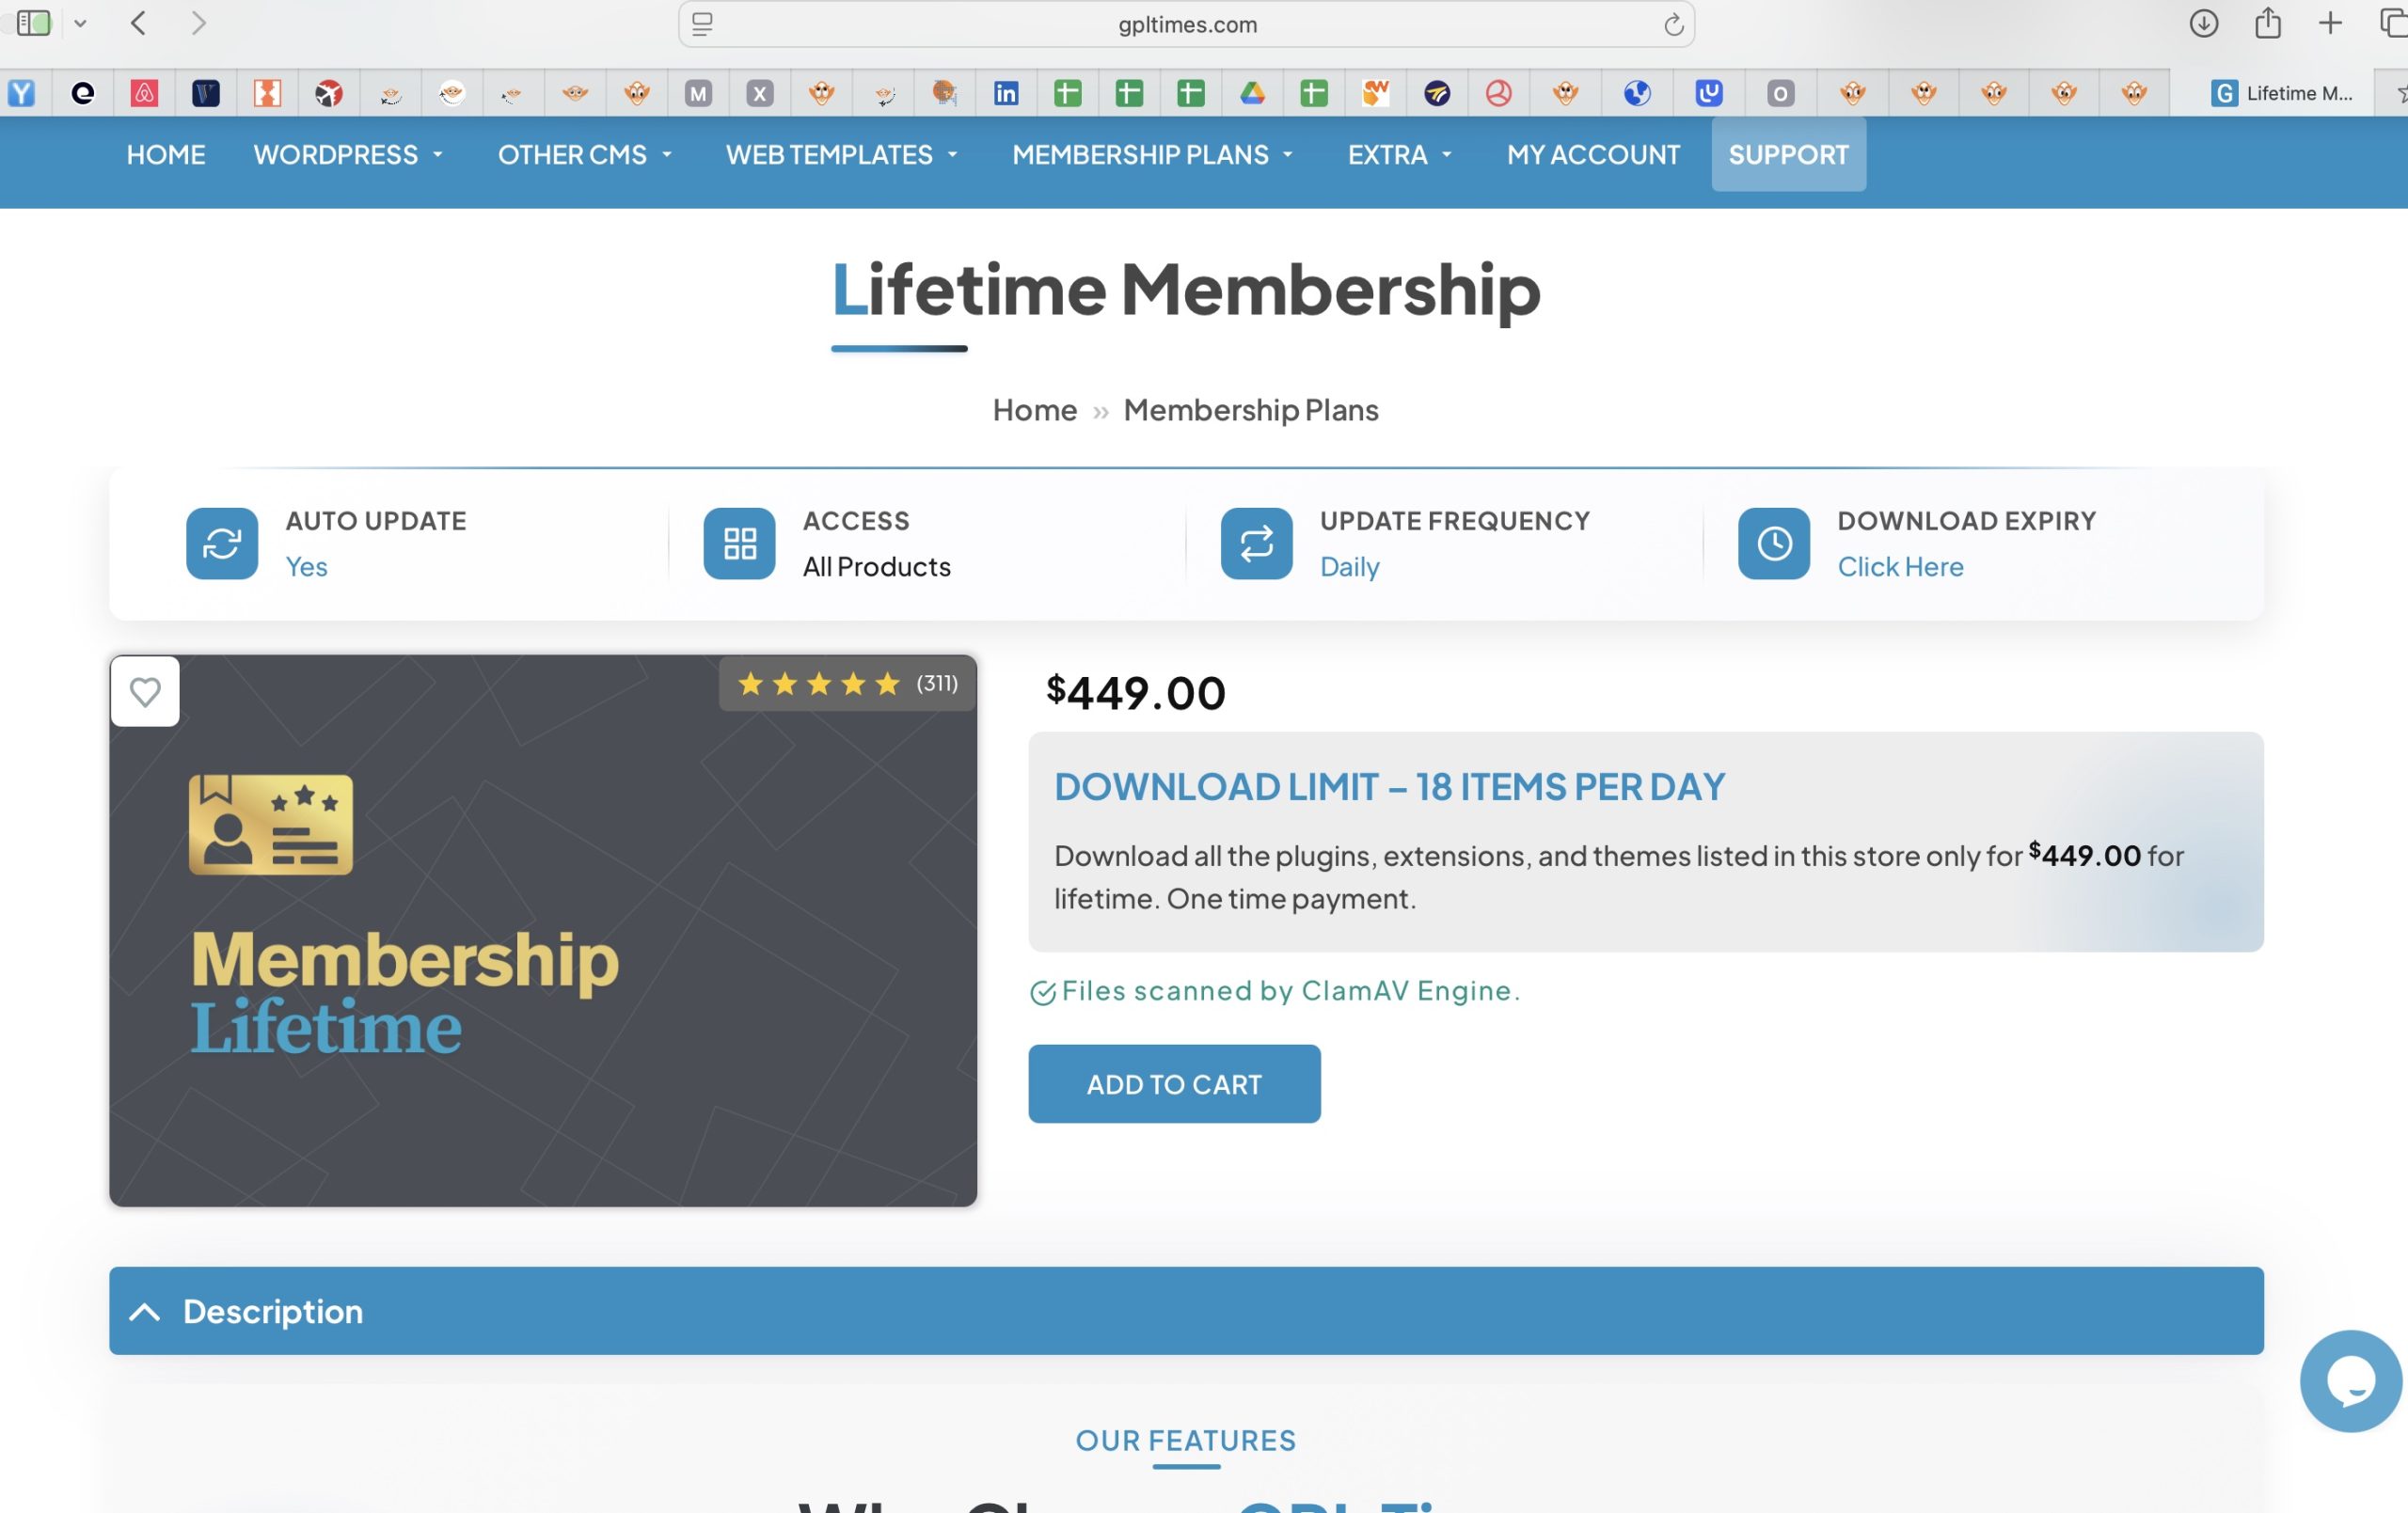
Task: Open the orange H favicon tab
Action: tap(267, 93)
